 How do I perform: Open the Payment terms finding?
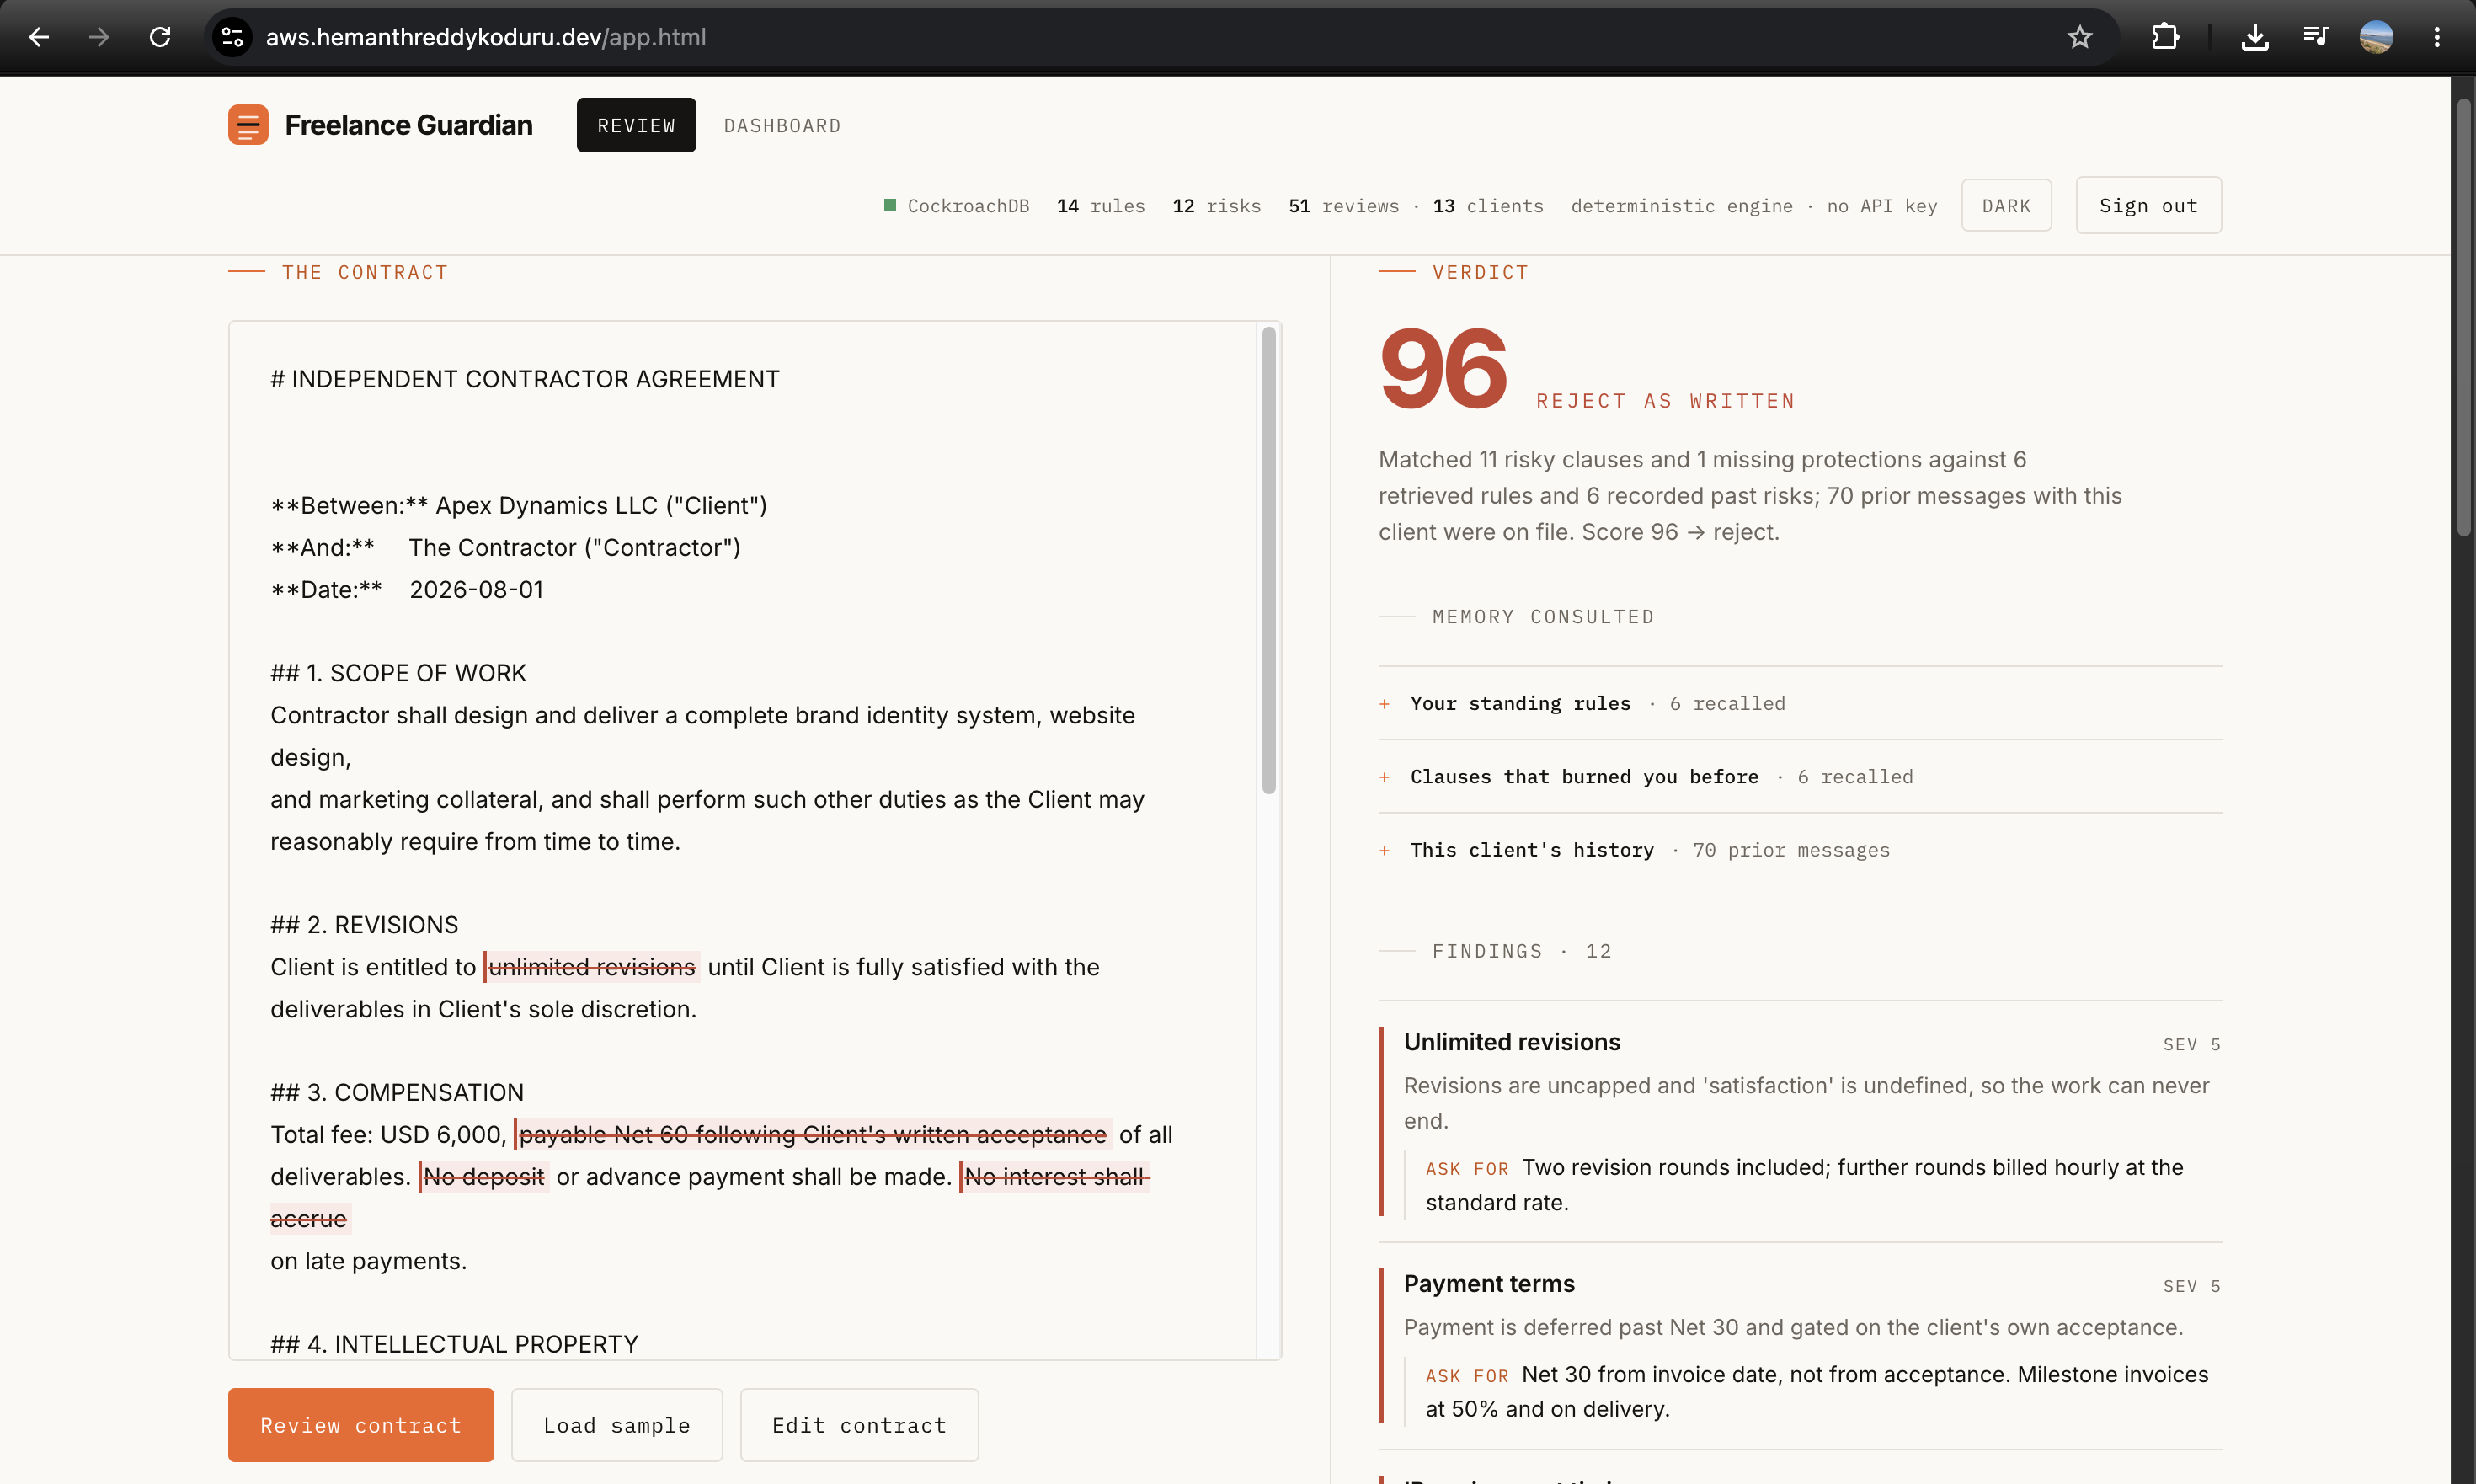tap(1799, 1345)
